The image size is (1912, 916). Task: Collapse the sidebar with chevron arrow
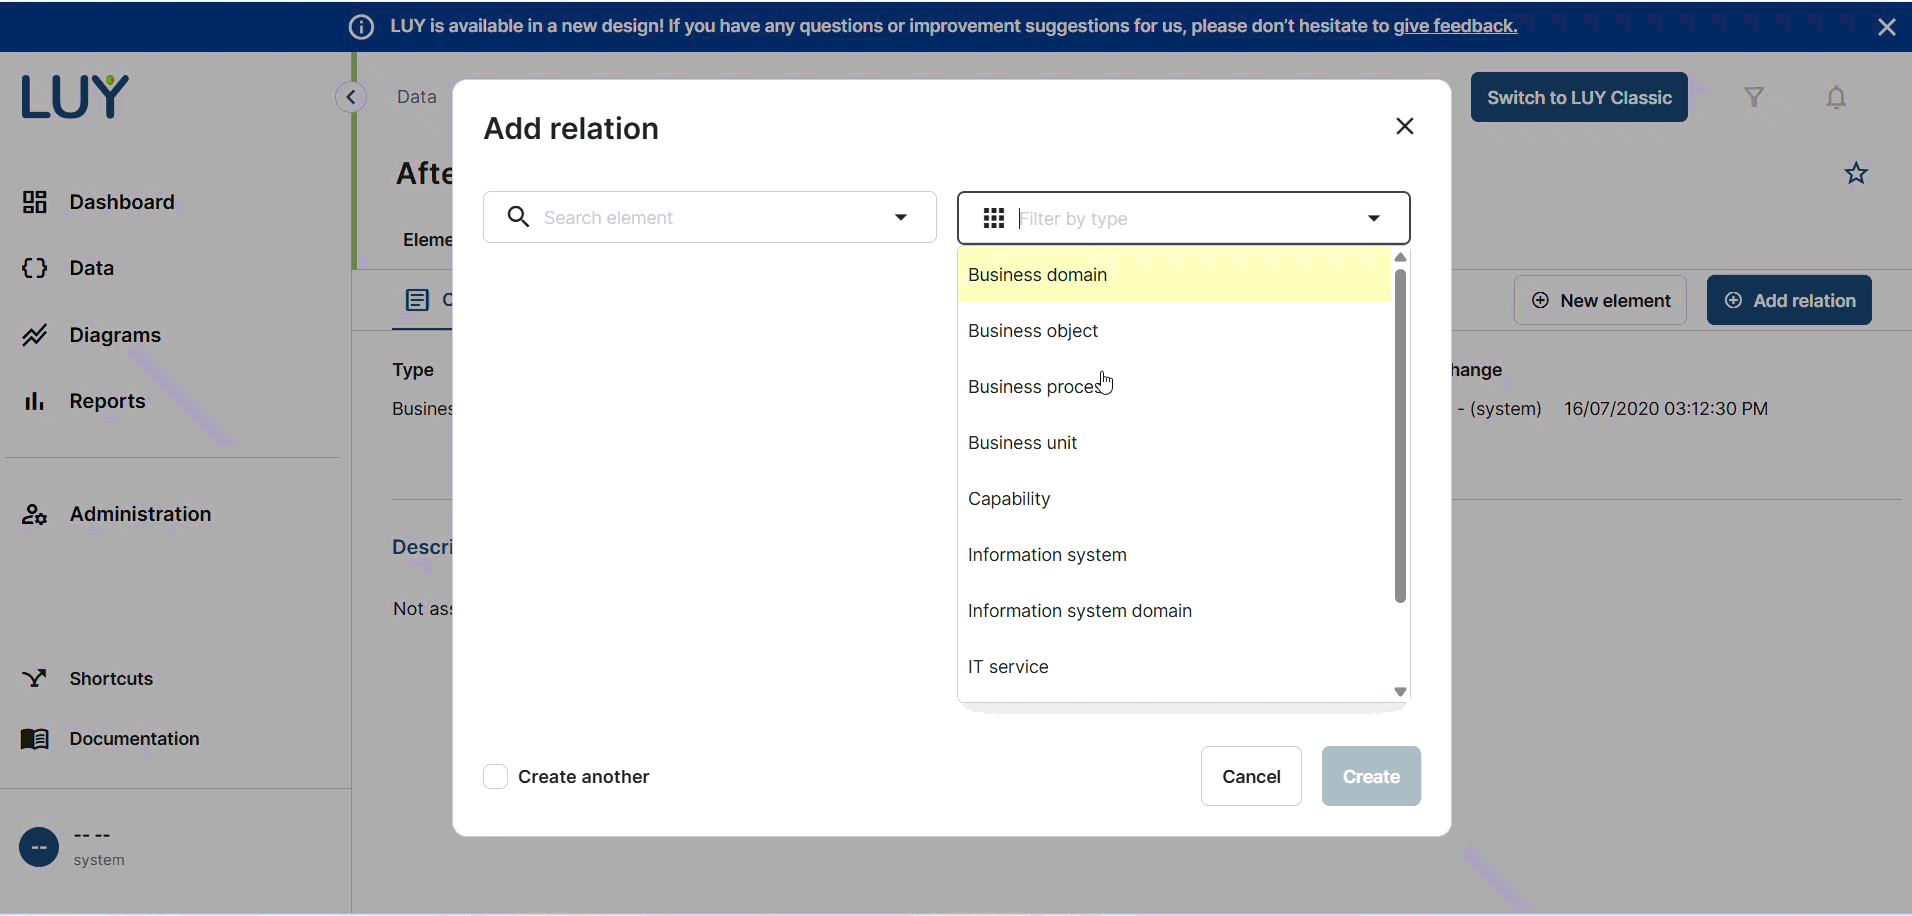click(x=351, y=97)
